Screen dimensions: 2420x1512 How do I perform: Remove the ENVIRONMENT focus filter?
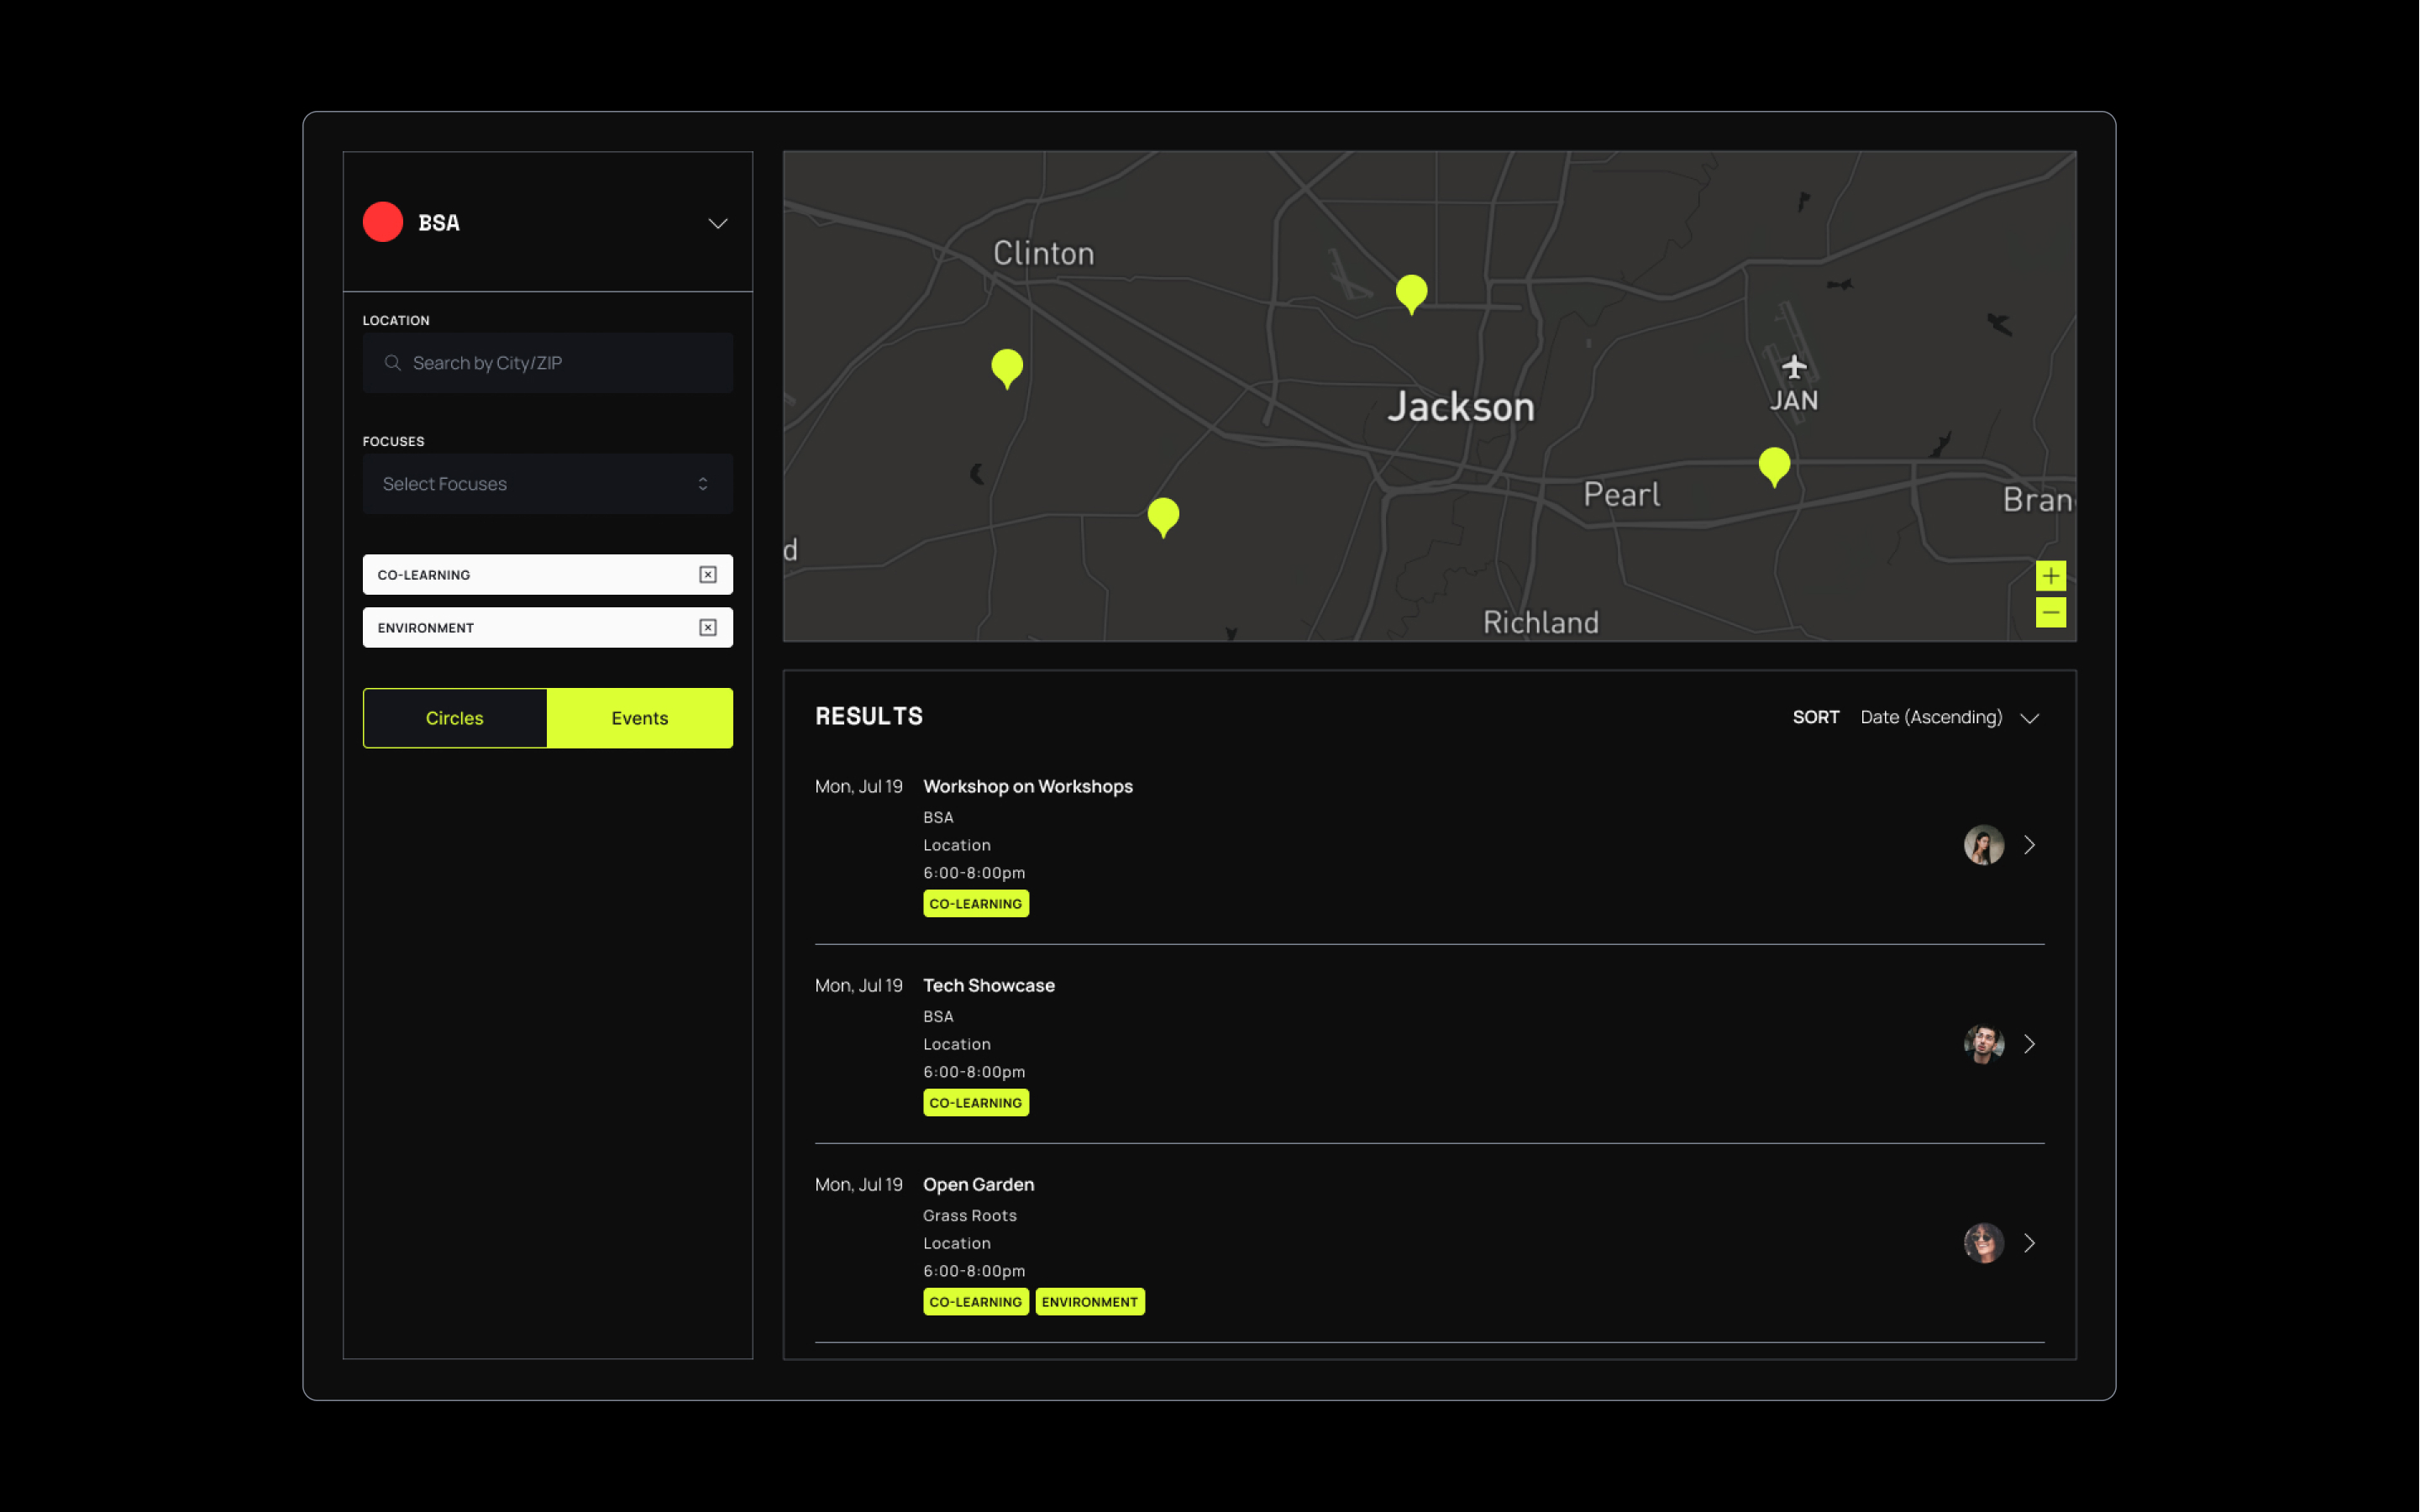(x=708, y=628)
